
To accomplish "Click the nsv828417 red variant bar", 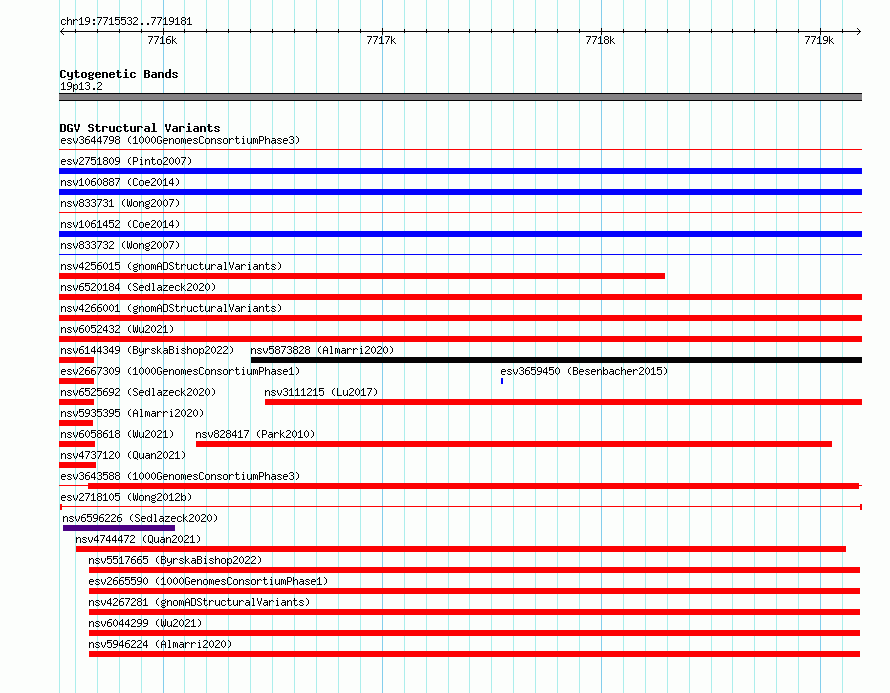I will pos(514,444).
